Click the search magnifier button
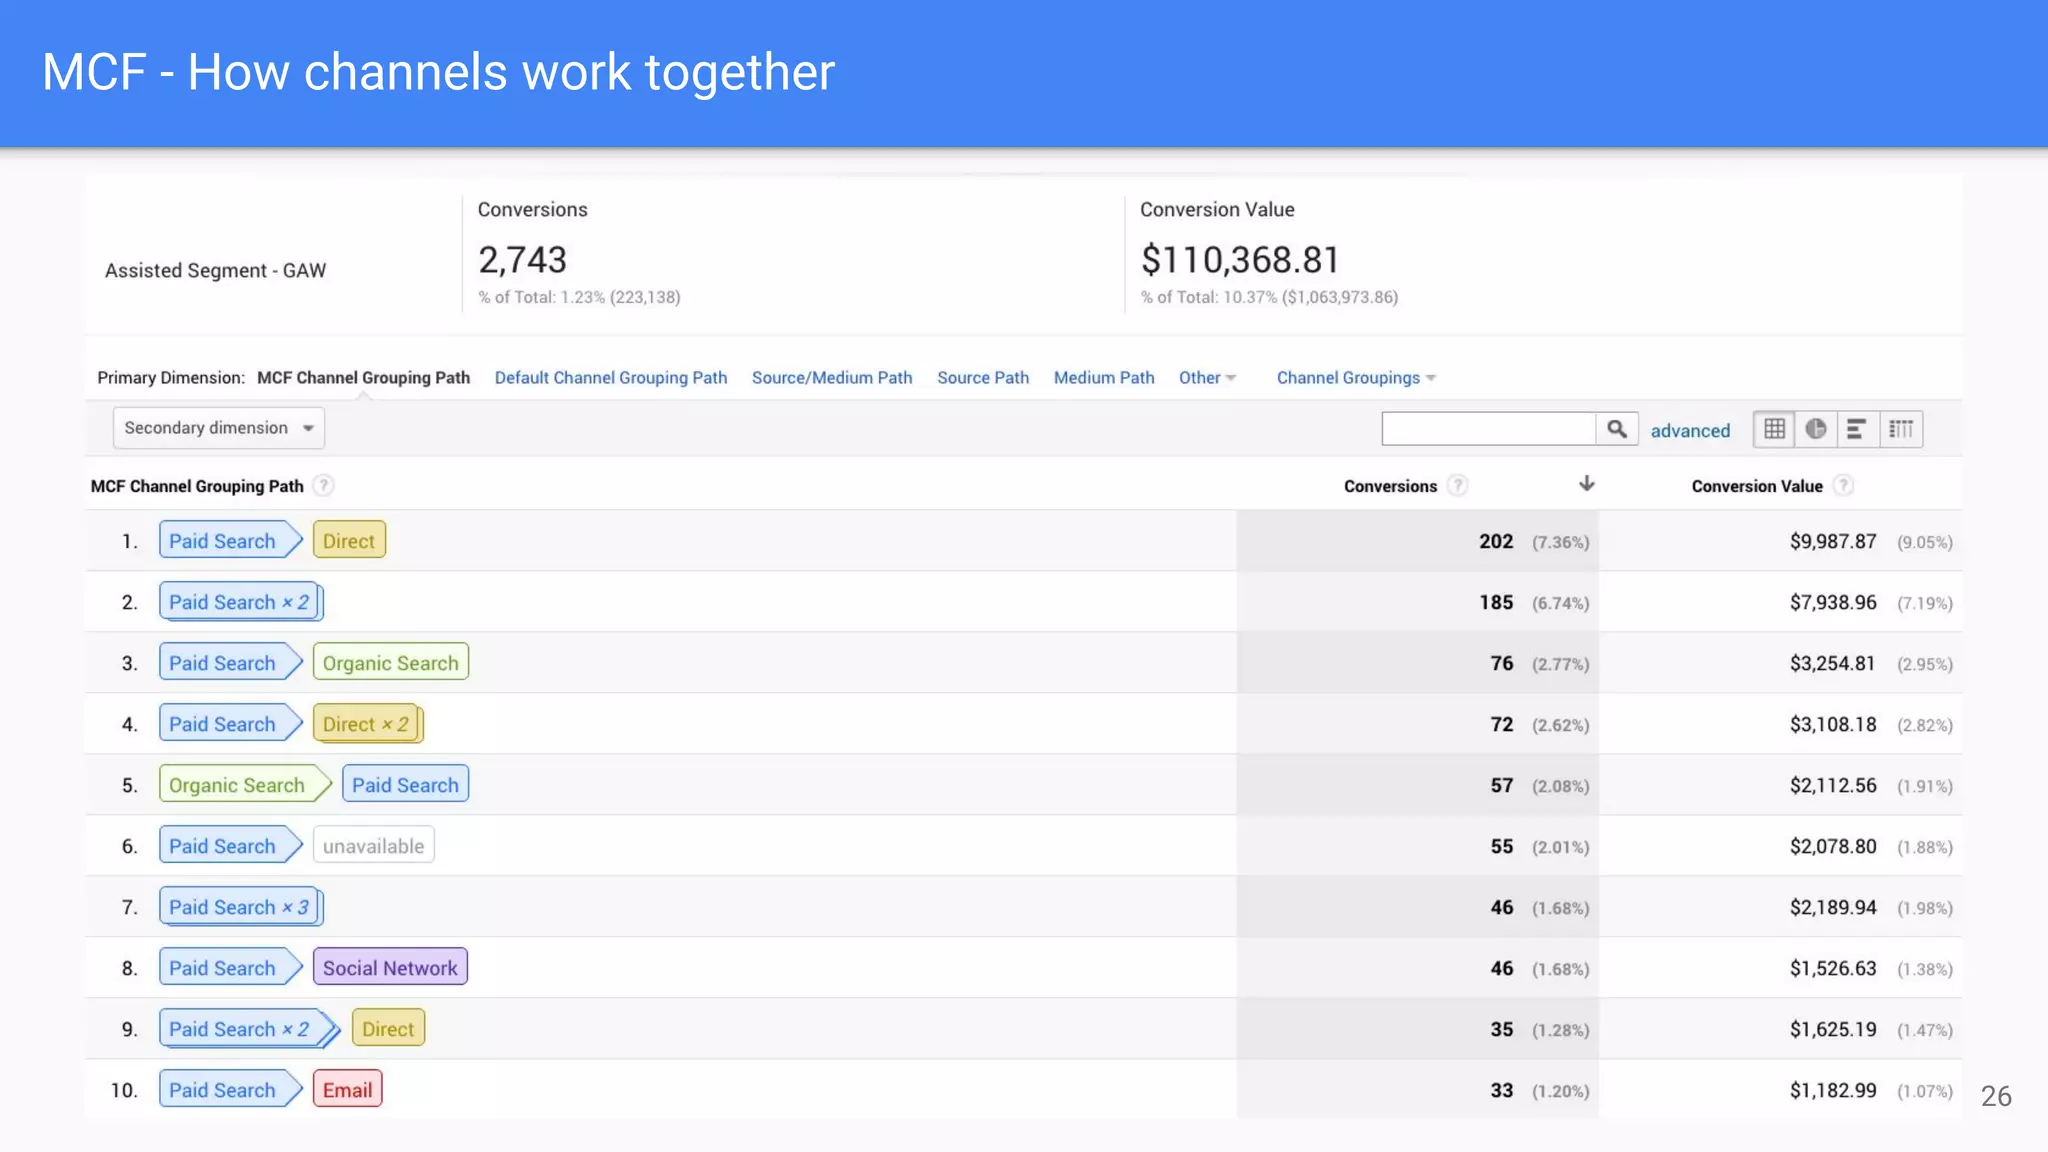Screen dimensions: 2048x1152 click(x=1616, y=429)
